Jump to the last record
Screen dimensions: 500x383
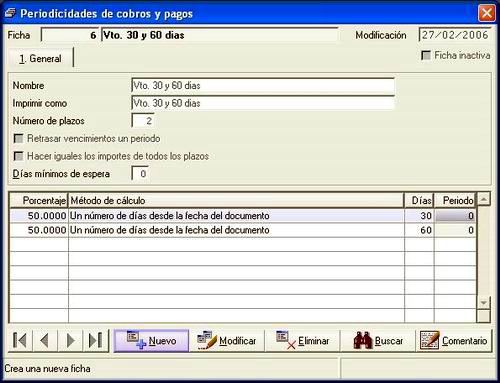click(x=96, y=340)
